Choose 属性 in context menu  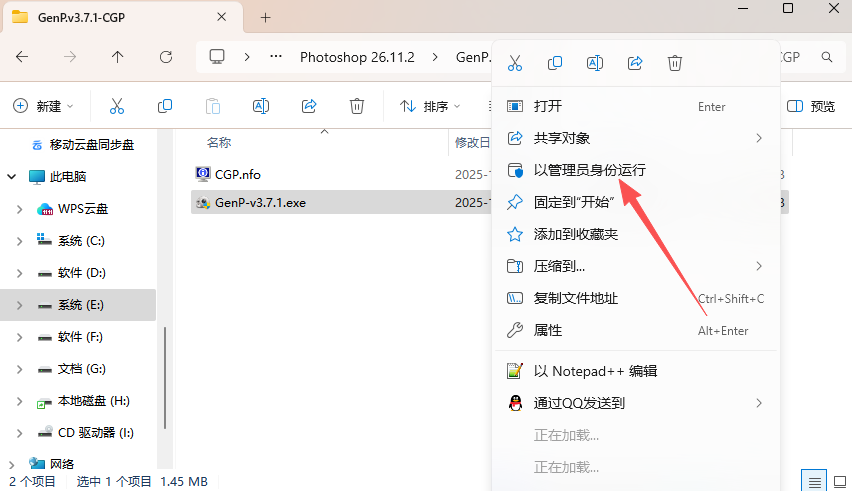tap(636, 330)
